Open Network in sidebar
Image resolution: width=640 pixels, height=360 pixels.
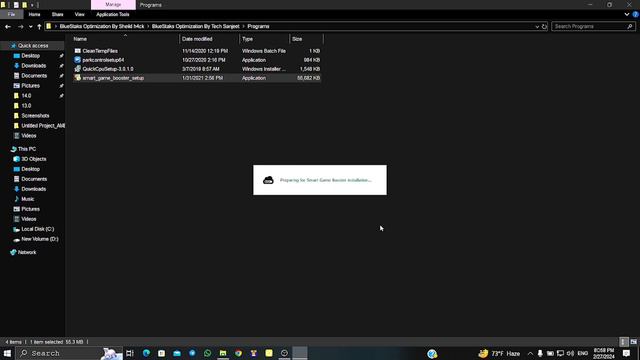[27, 253]
